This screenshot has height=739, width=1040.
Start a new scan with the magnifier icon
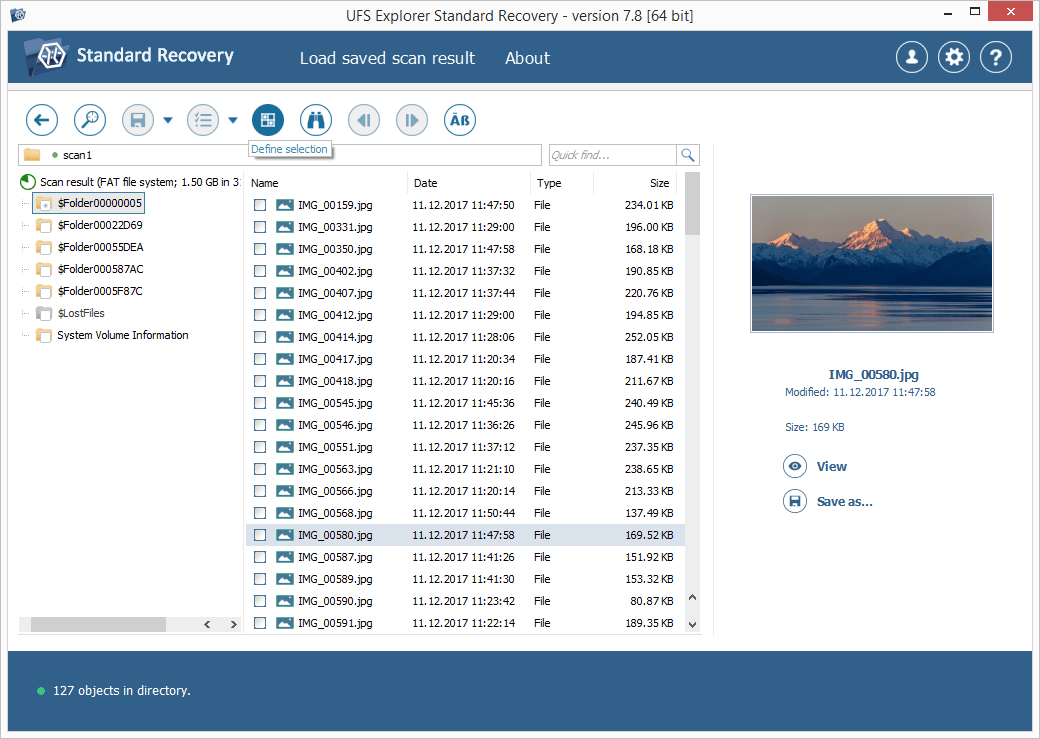(x=89, y=119)
